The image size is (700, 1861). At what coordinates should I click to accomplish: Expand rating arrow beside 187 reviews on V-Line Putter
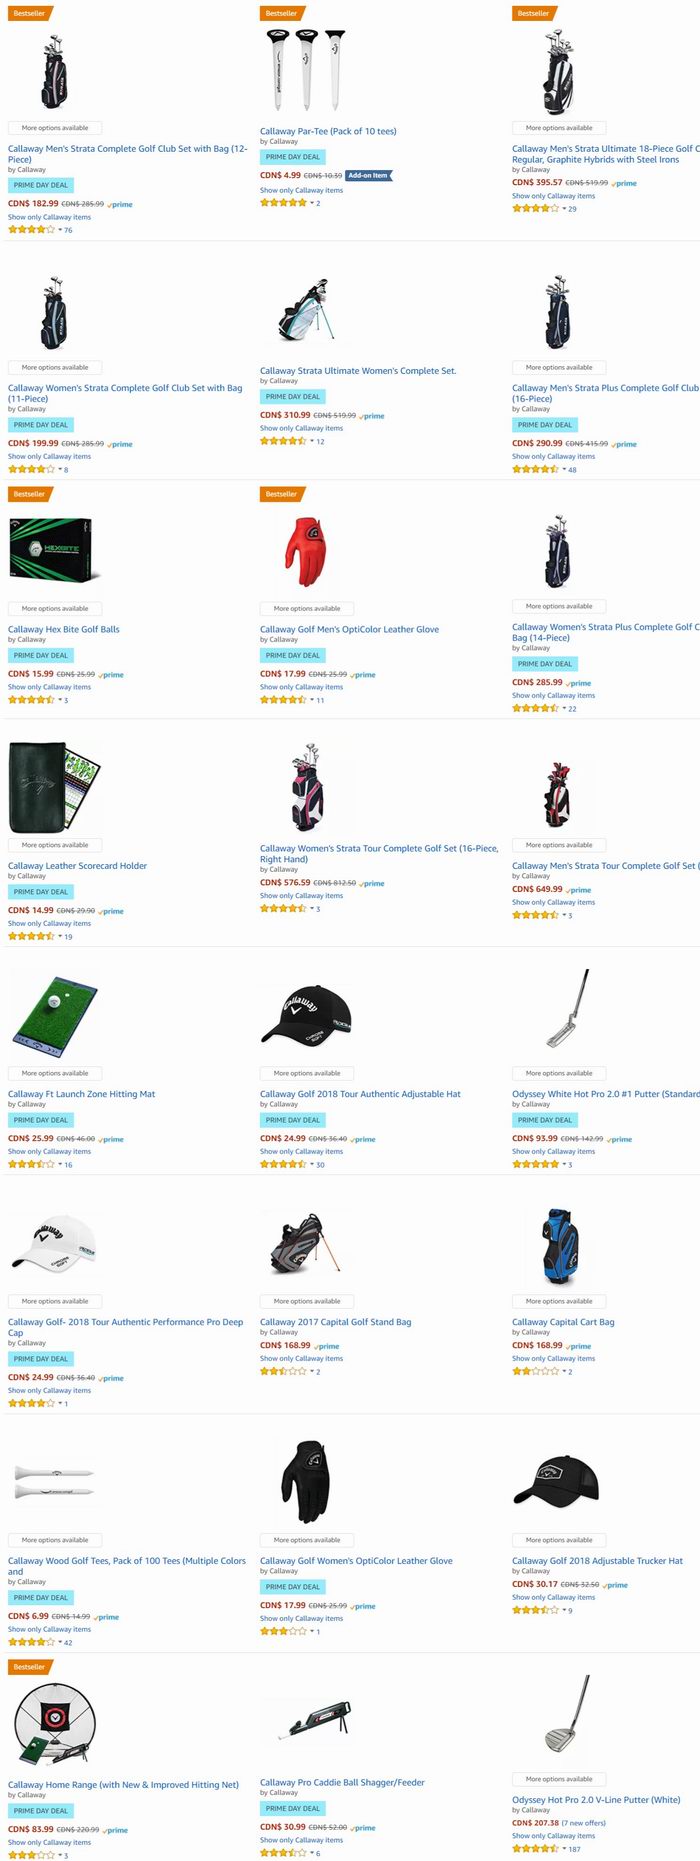coord(564,1849)
